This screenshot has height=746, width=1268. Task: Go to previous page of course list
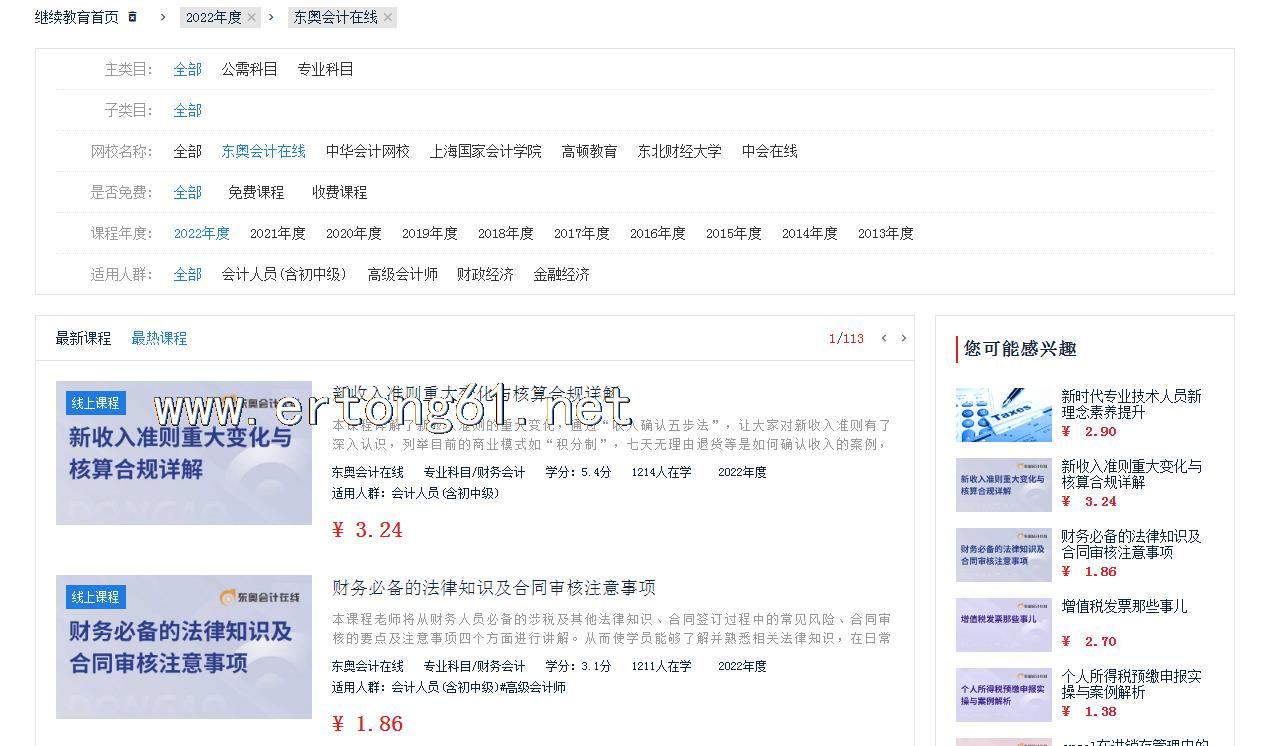[884, 338]
